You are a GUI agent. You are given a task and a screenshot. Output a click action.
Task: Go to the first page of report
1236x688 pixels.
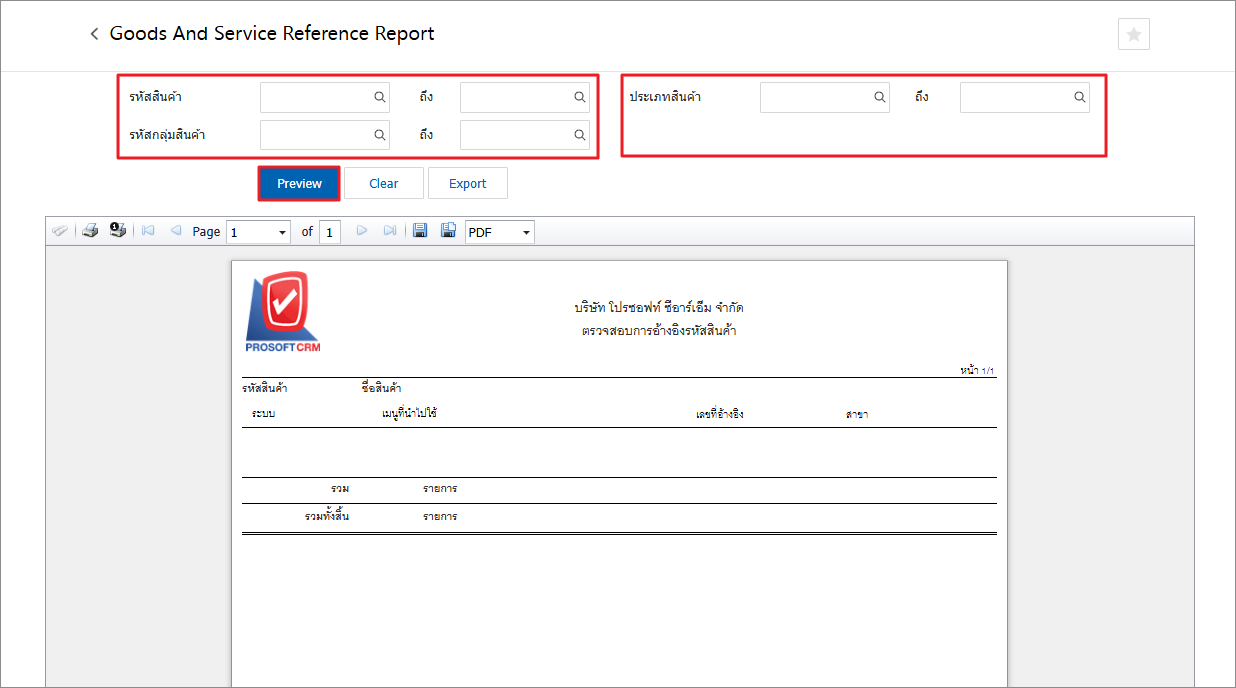click(x=148, y=231)
